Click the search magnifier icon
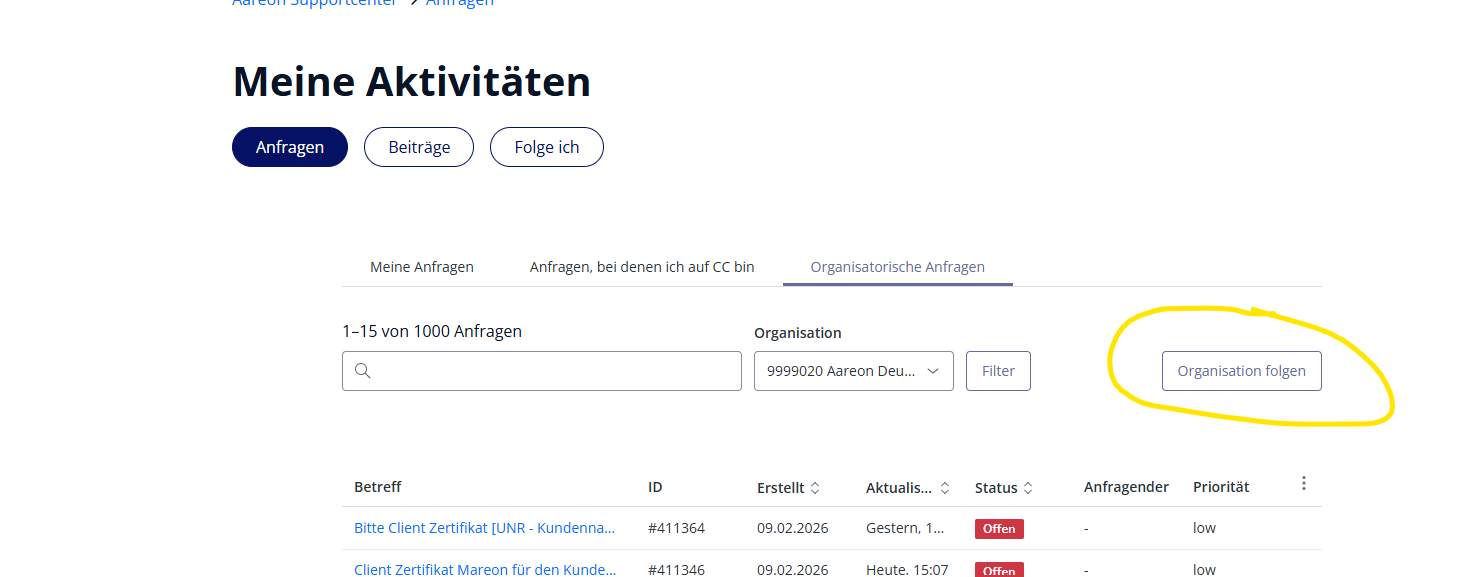The height and width of the screenshot is (577, 1472). (x=363, y=371)
